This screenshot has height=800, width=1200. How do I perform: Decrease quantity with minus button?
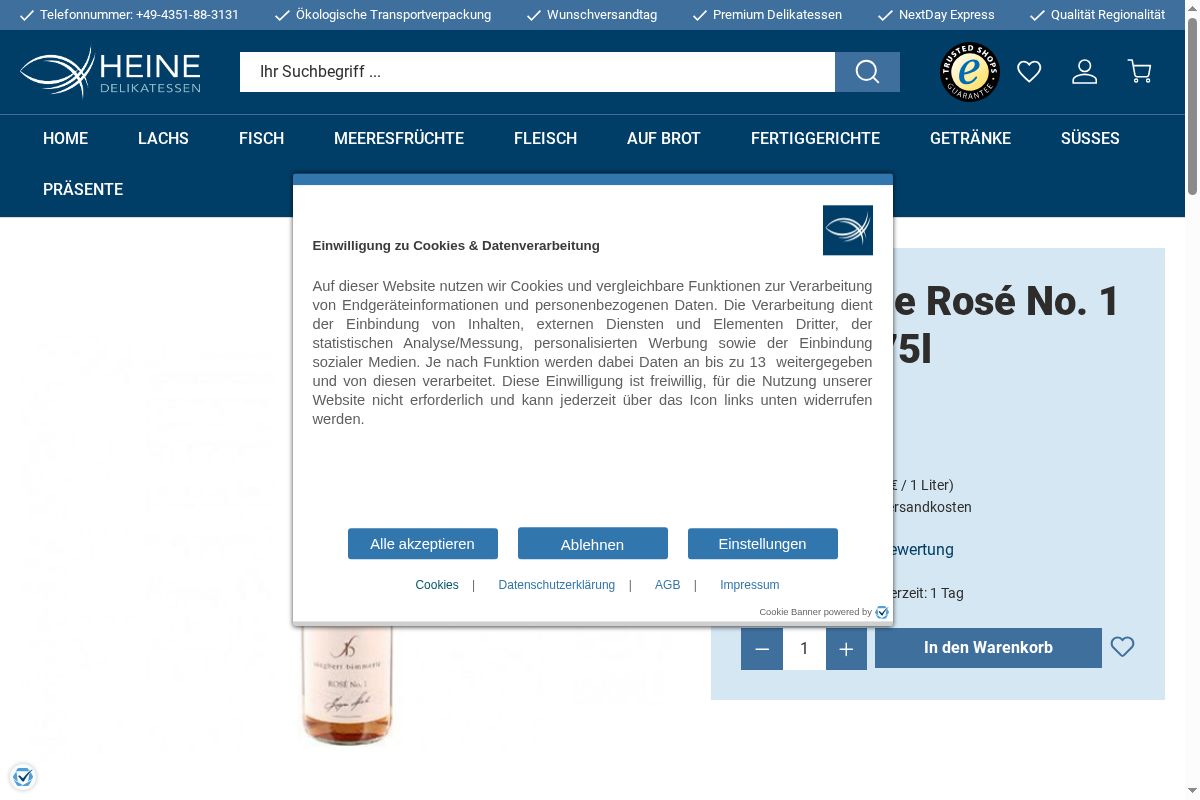pos(762,649)
